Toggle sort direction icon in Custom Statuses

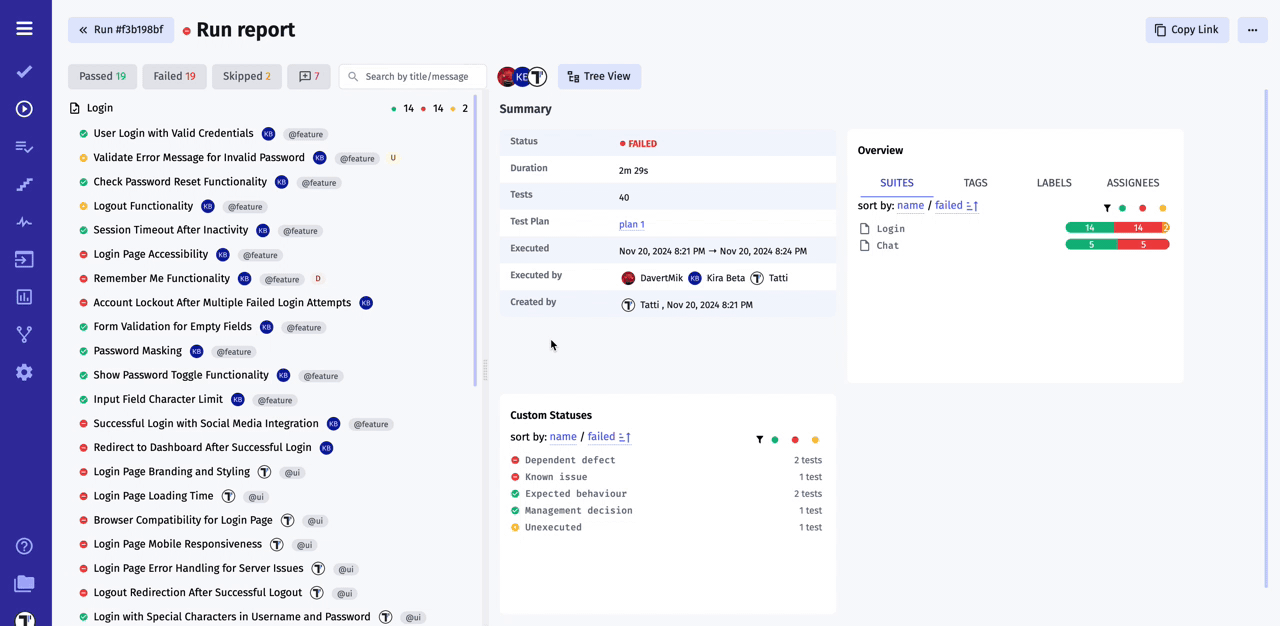click(x=624, y=437)
